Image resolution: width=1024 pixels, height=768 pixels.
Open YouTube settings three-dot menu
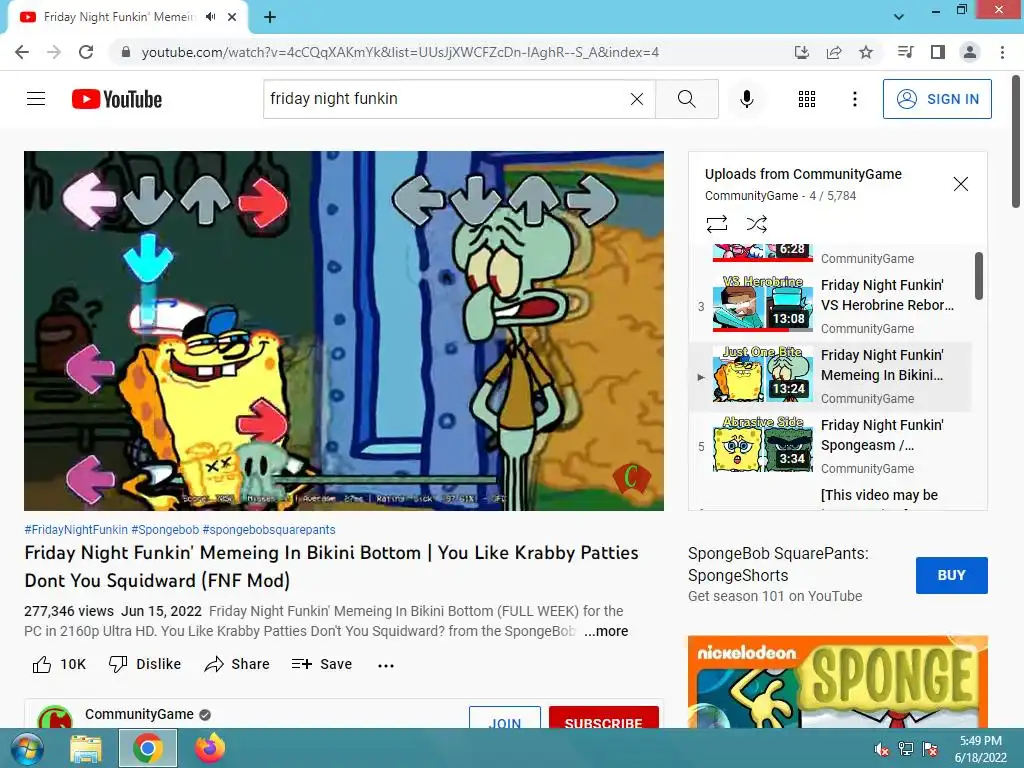tap(854, 99)
